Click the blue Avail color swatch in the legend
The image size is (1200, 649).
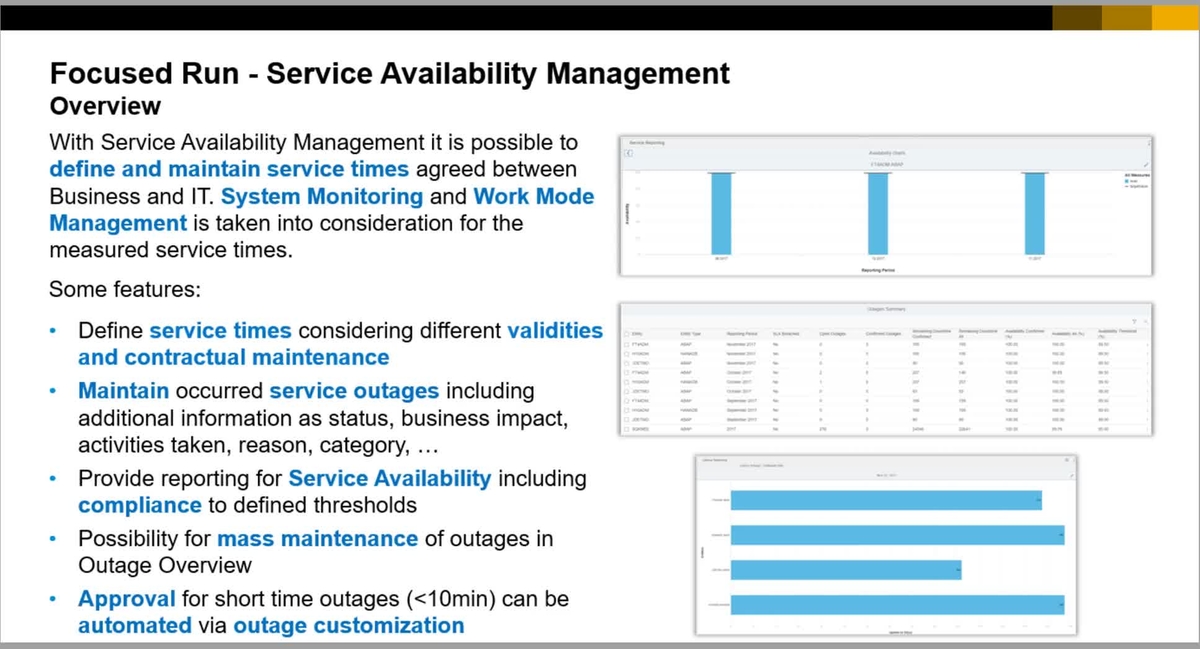point(1127,183)
